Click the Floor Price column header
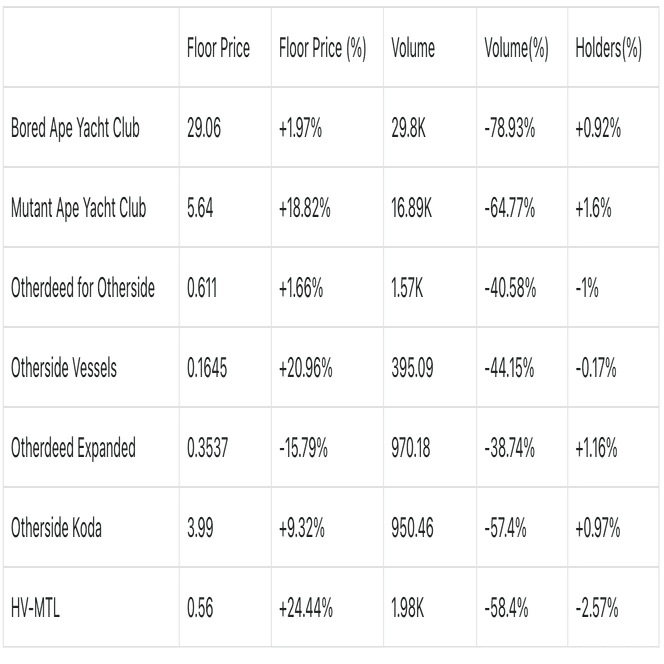664x664 pixels. (218, 50)
